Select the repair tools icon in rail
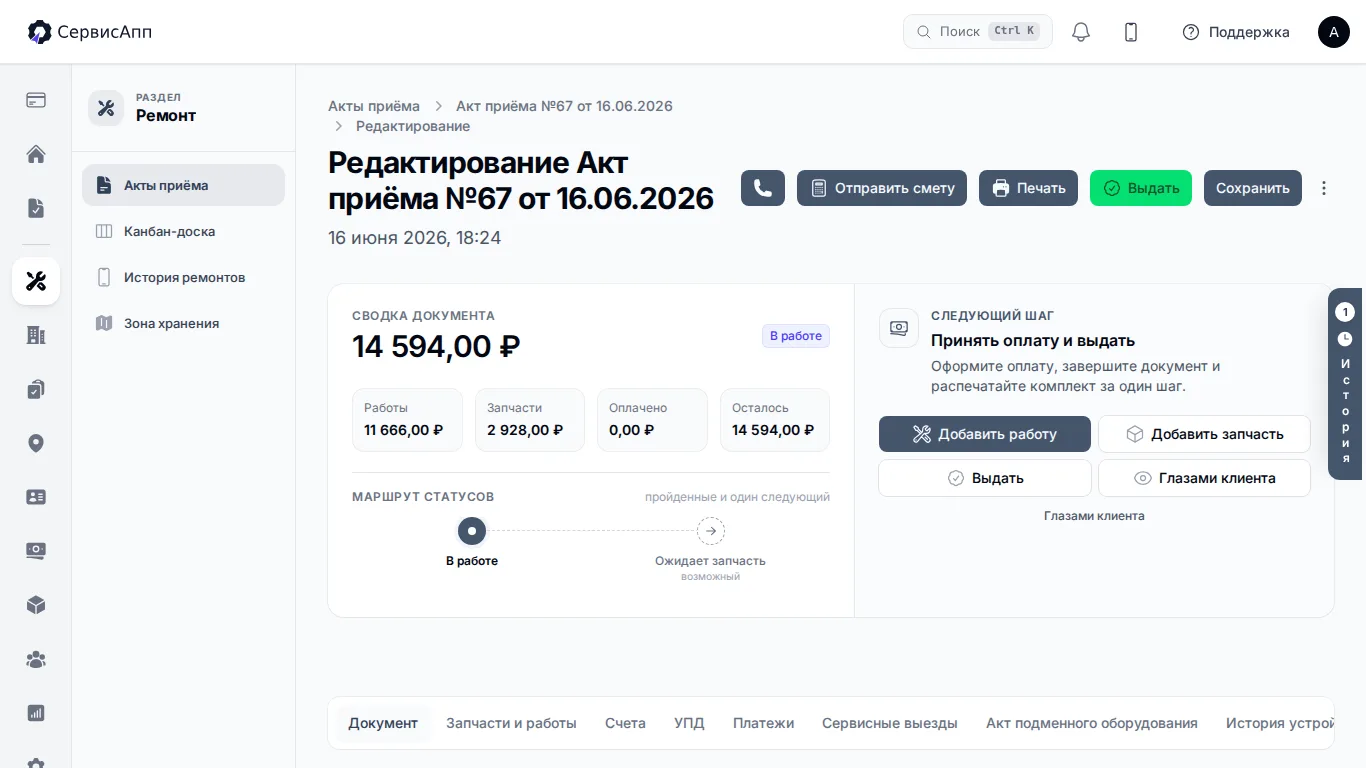This screenshot has width=1366, height=768. click(36, 281)
